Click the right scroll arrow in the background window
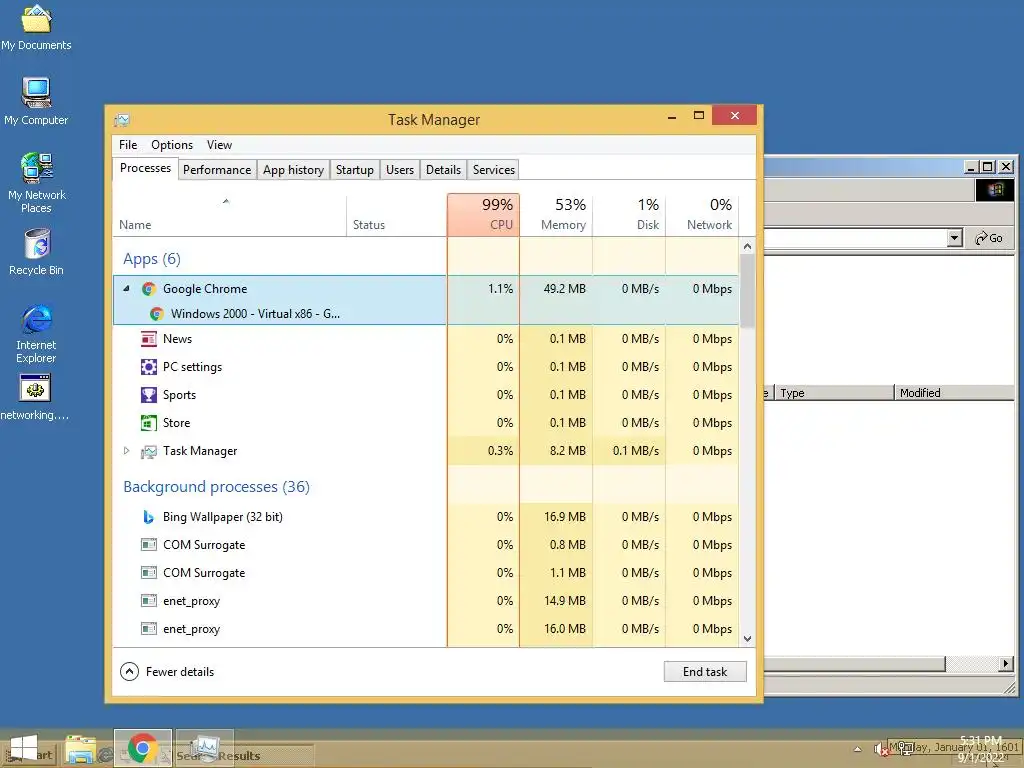1024x768 pixels. [x=1005, y=664]
